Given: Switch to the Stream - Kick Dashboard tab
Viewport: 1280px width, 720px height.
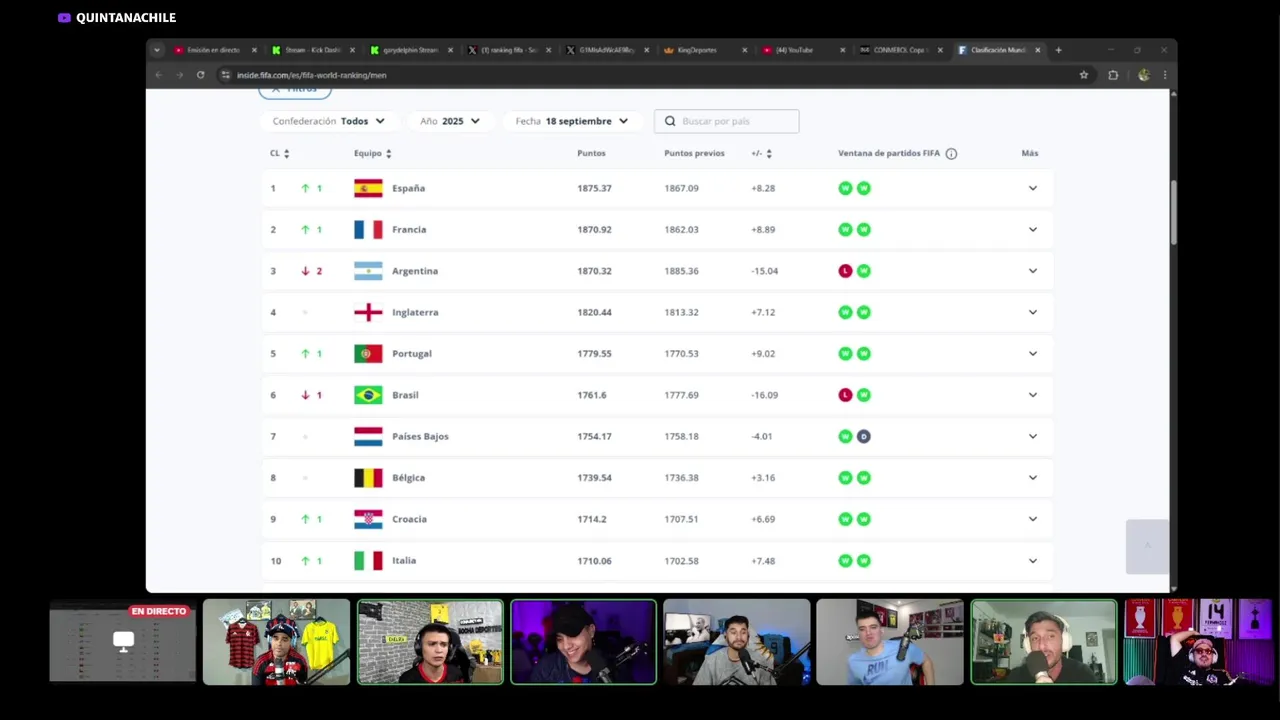Looking at the screenshot, I should tap(312, 50).
